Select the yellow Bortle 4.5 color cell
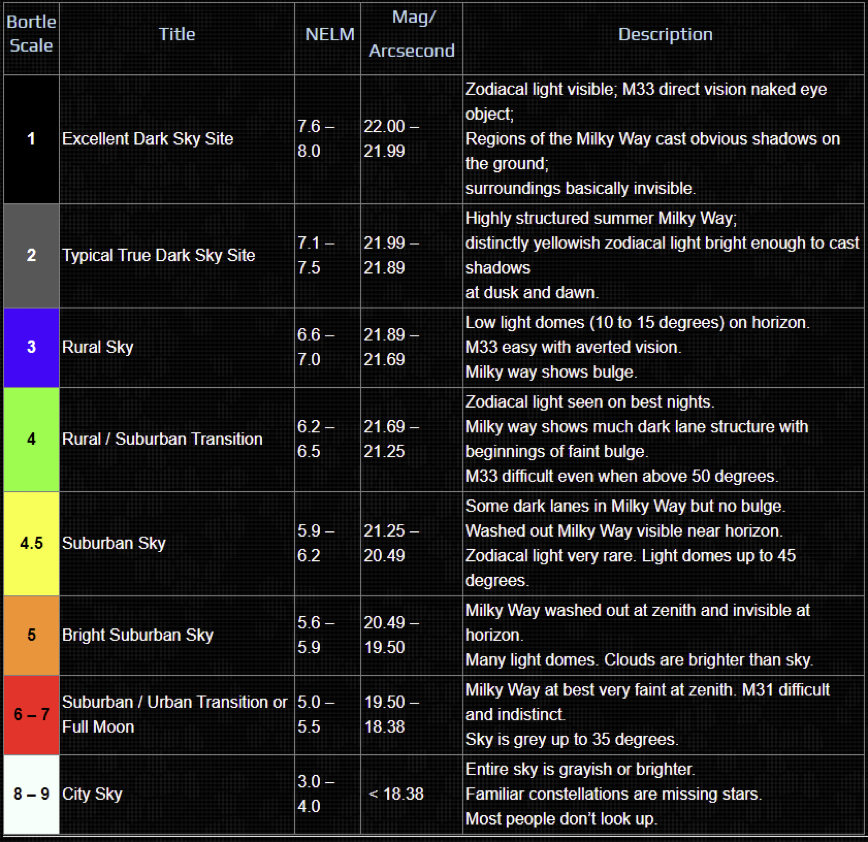This screenshot has width=868, height=842. [x=32, y=543]
